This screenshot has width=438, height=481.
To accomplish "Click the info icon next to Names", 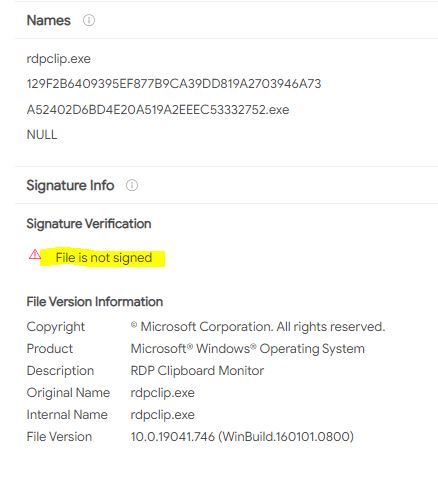I will click(89, 20).
